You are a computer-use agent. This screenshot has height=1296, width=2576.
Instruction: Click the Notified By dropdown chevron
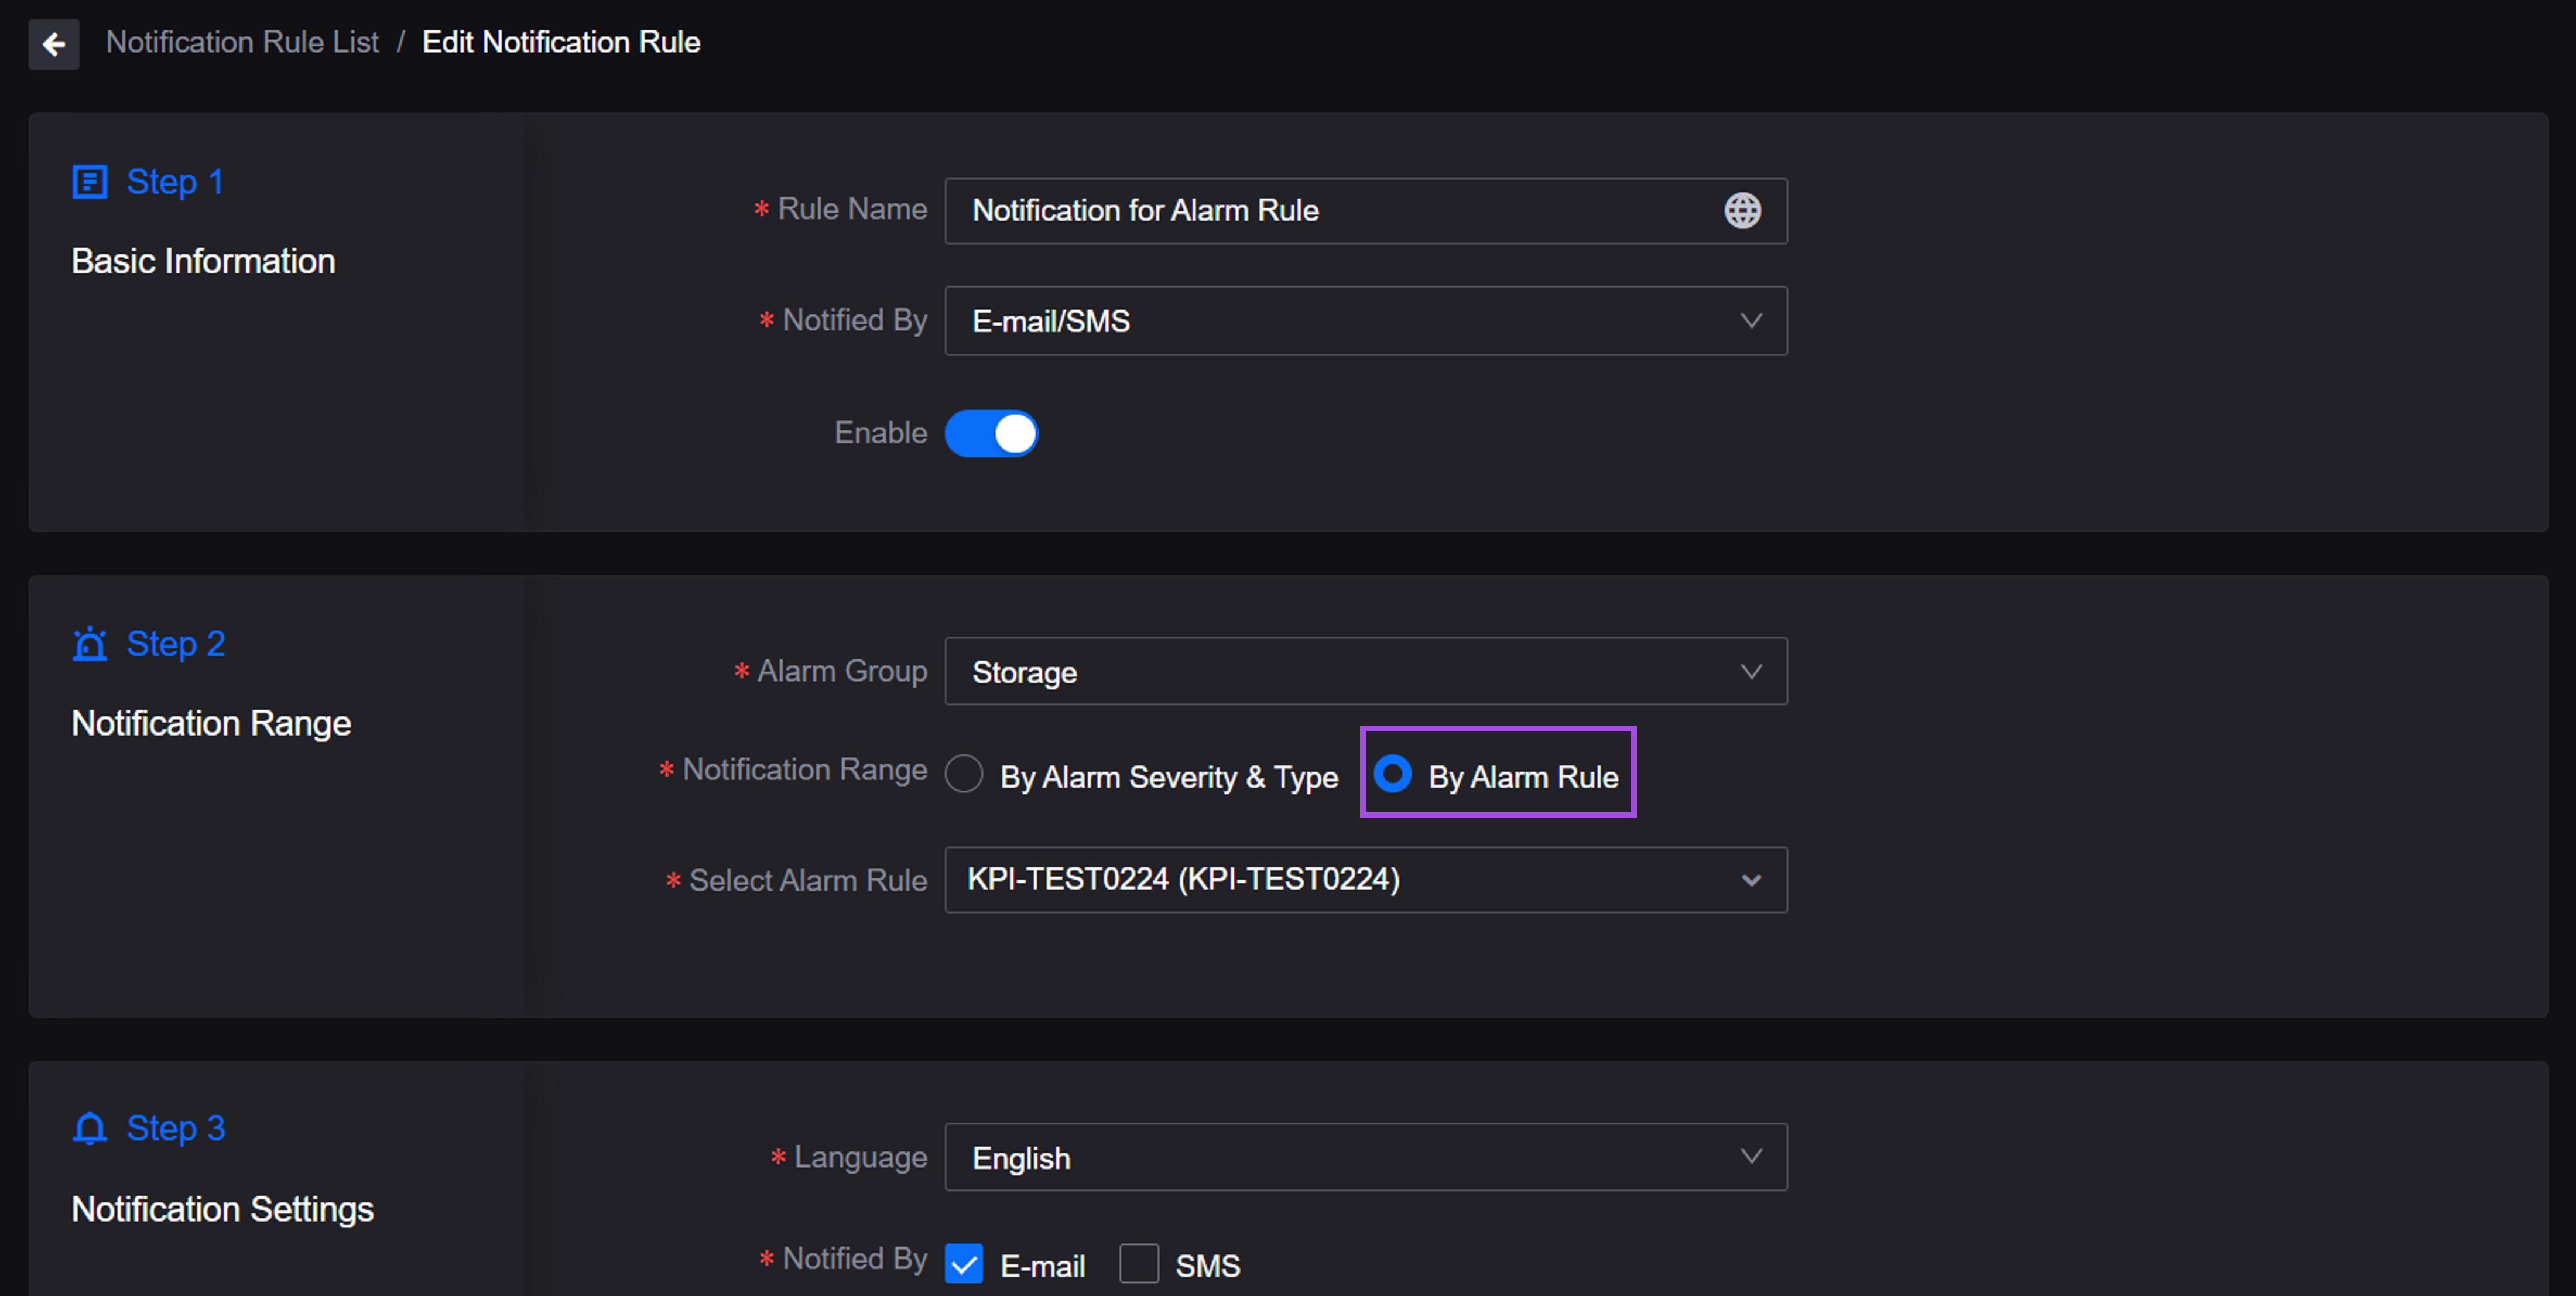(x=1750, y=321)
